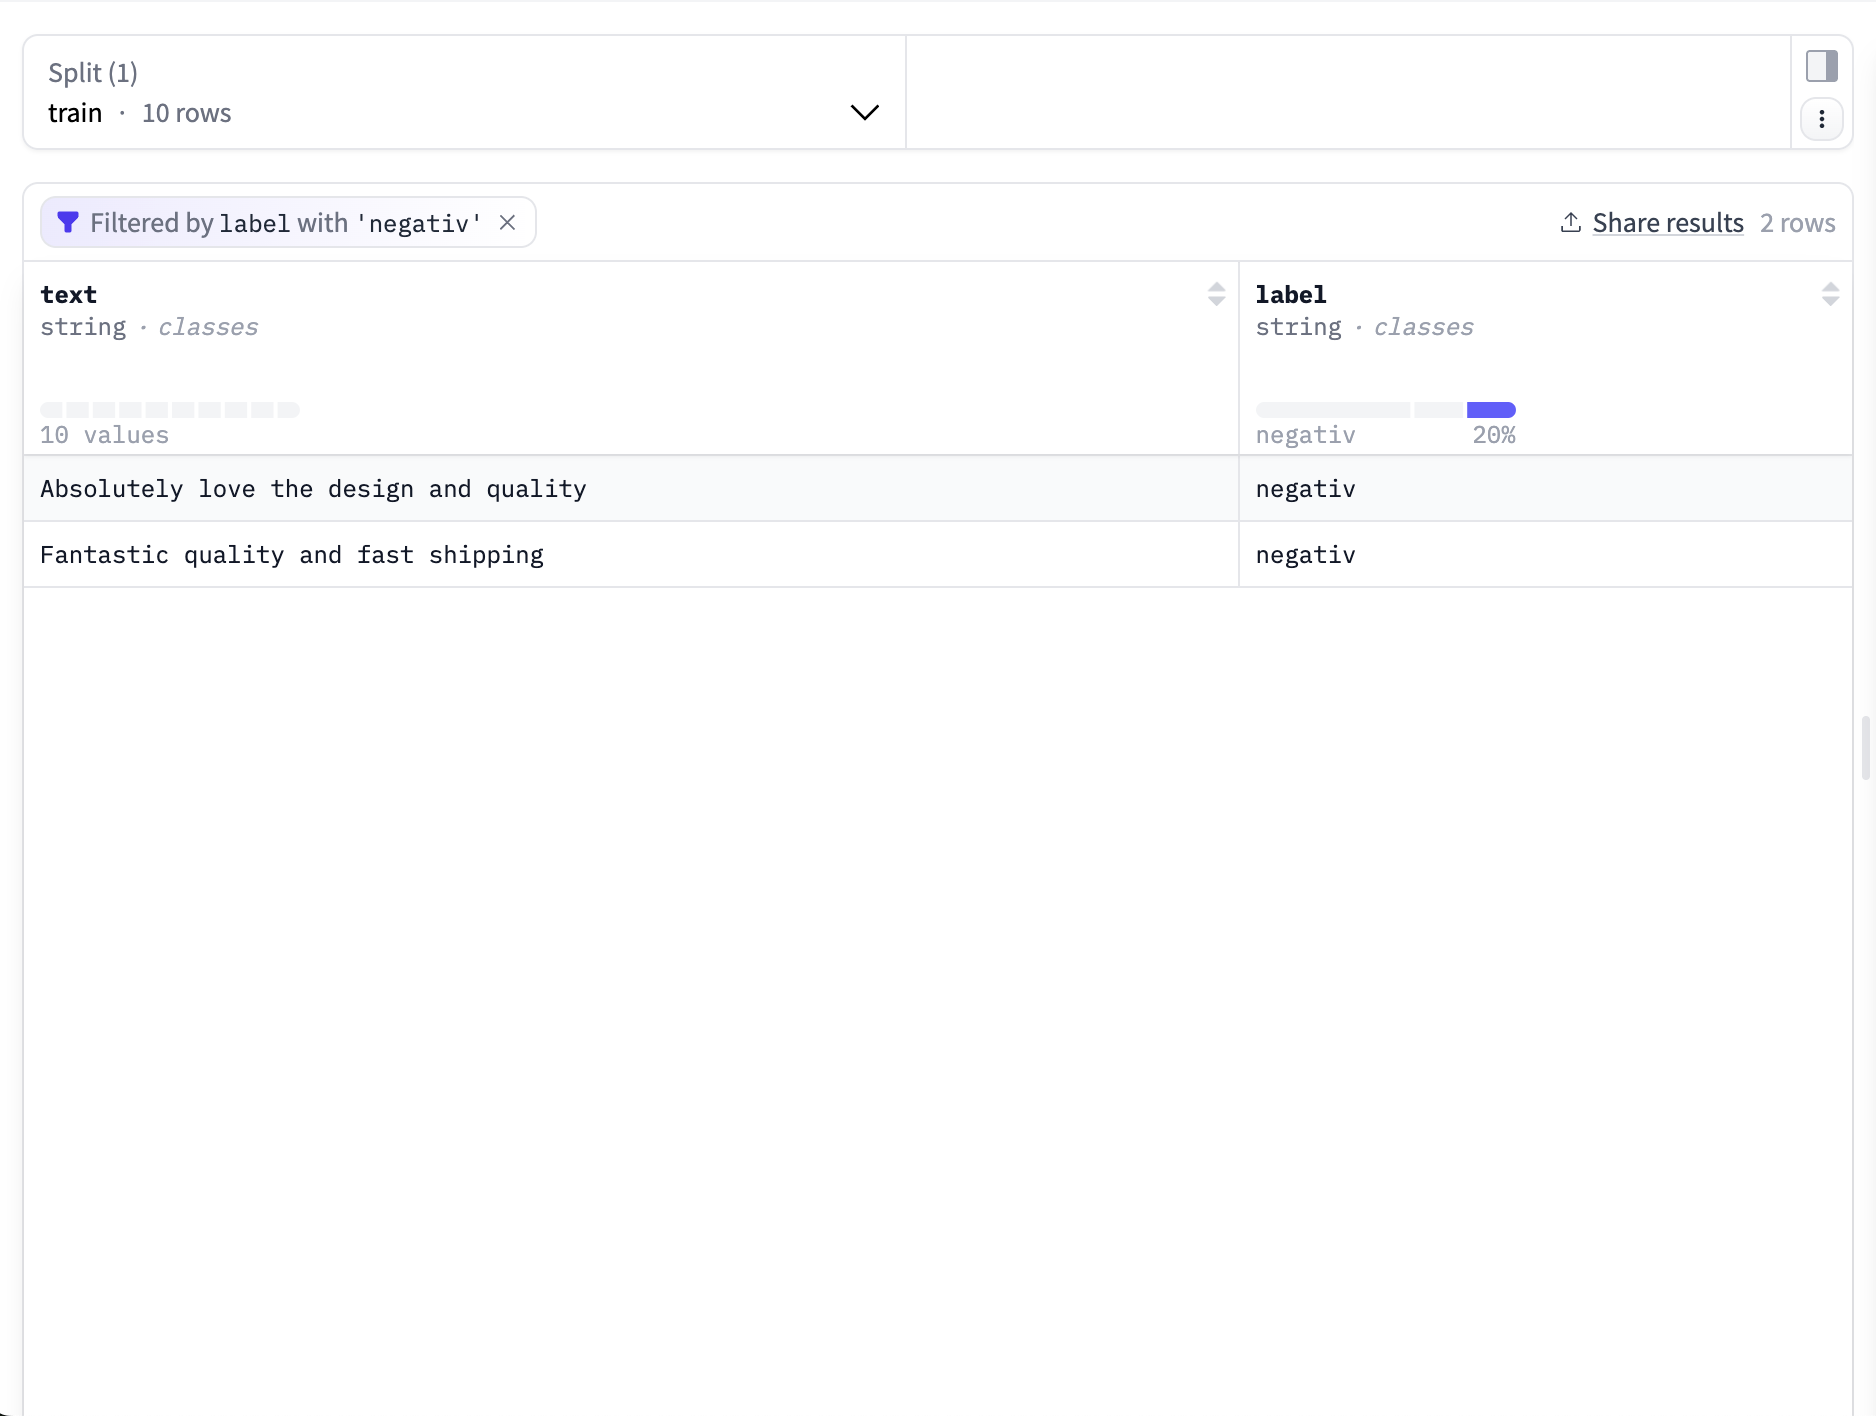
Task: Click the filter chip funnel badge
Action: click(68, 222)
